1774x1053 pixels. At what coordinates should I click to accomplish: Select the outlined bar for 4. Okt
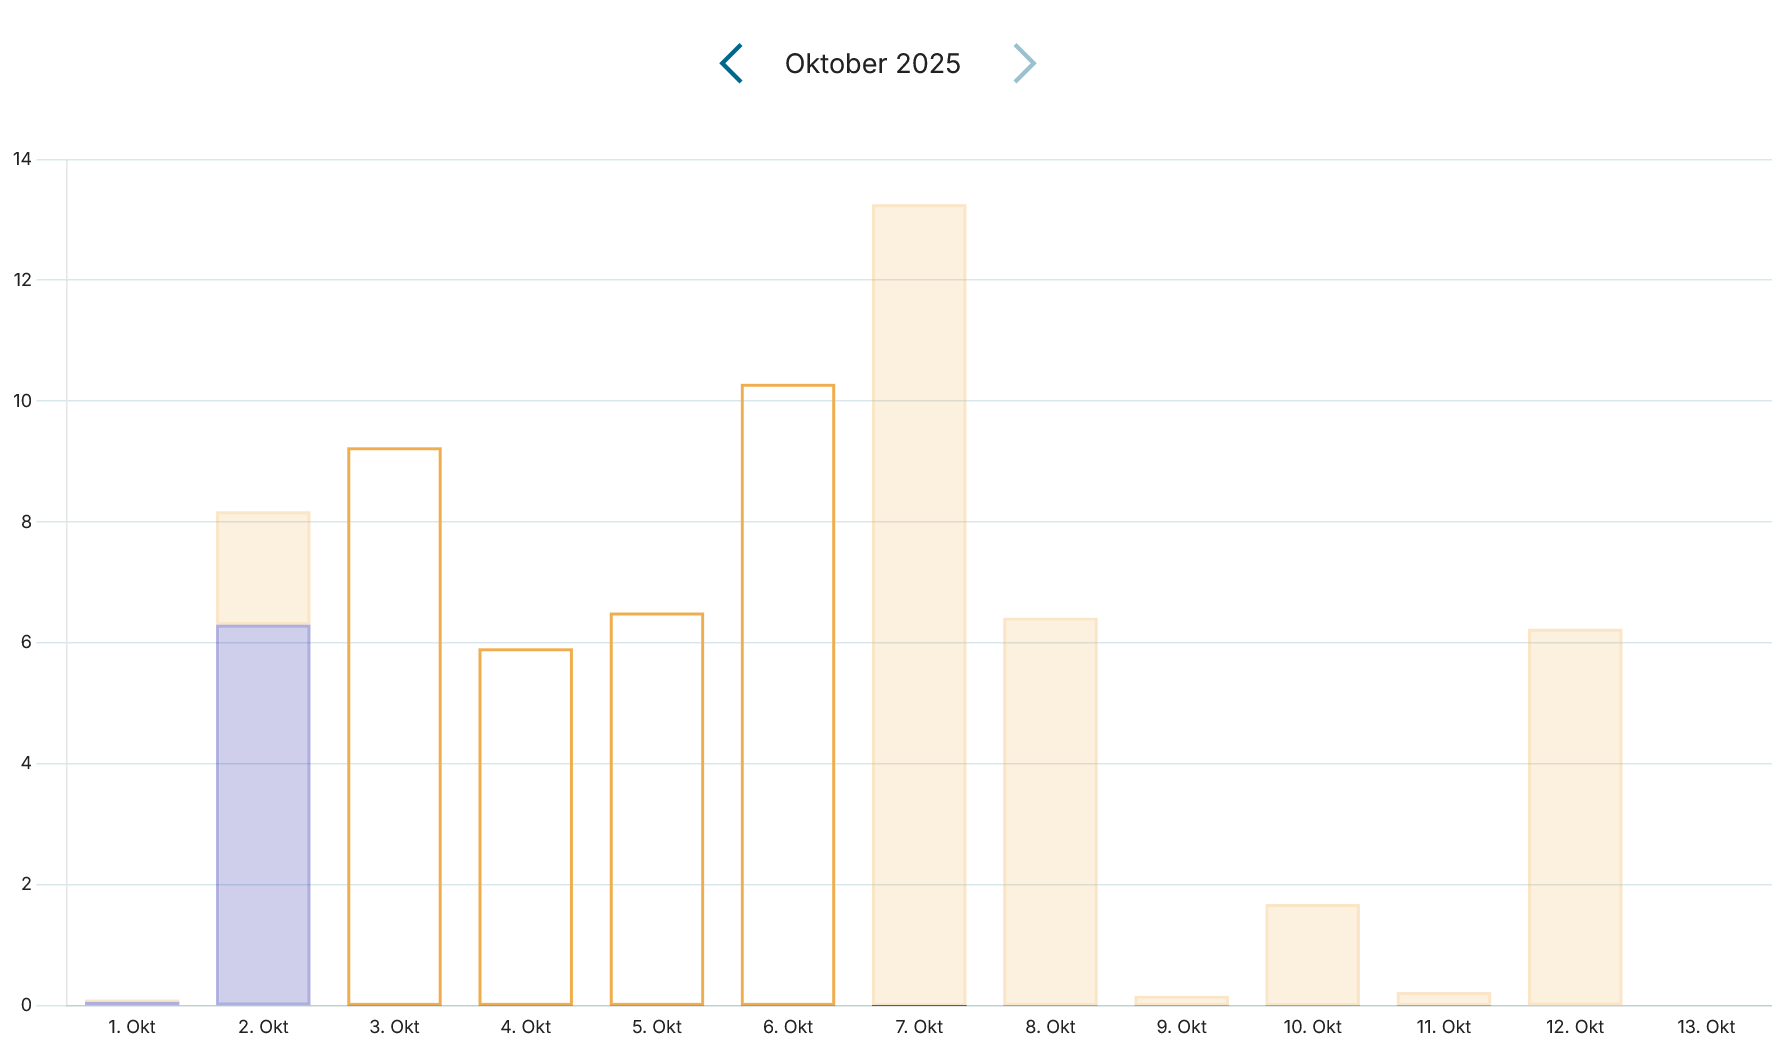pos(525,826)
